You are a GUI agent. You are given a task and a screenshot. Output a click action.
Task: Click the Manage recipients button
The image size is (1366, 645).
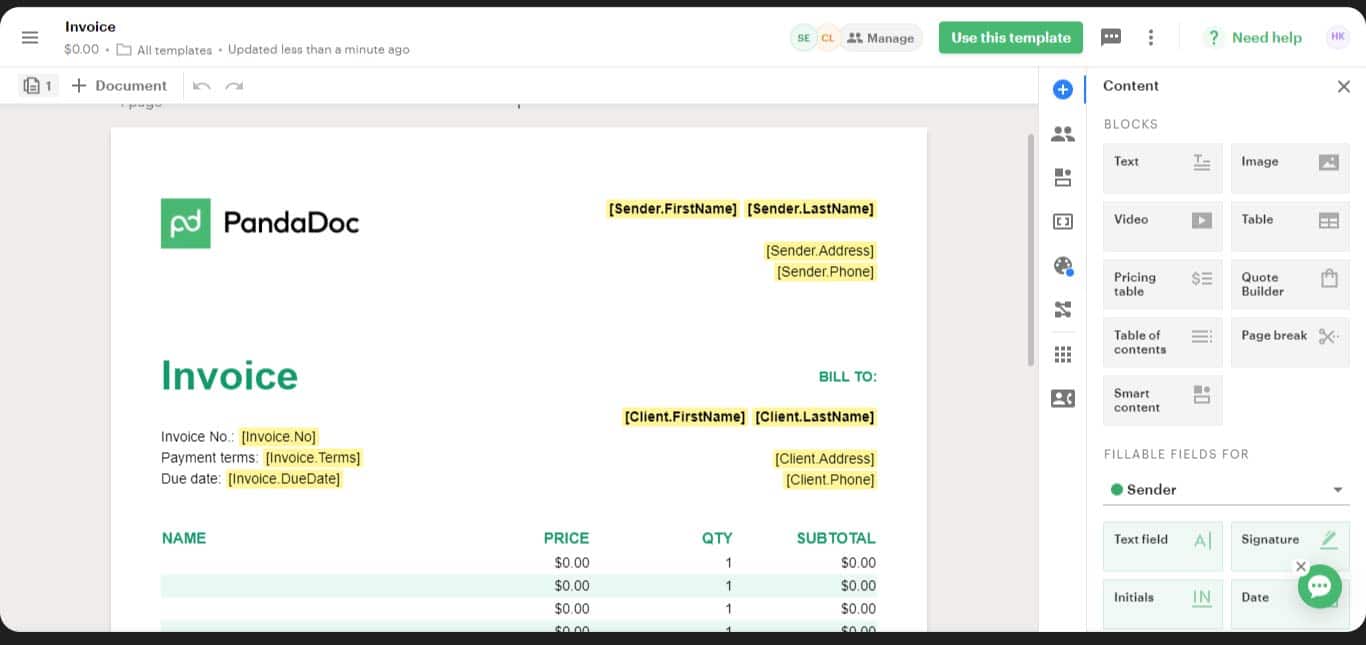pos(880,38)
